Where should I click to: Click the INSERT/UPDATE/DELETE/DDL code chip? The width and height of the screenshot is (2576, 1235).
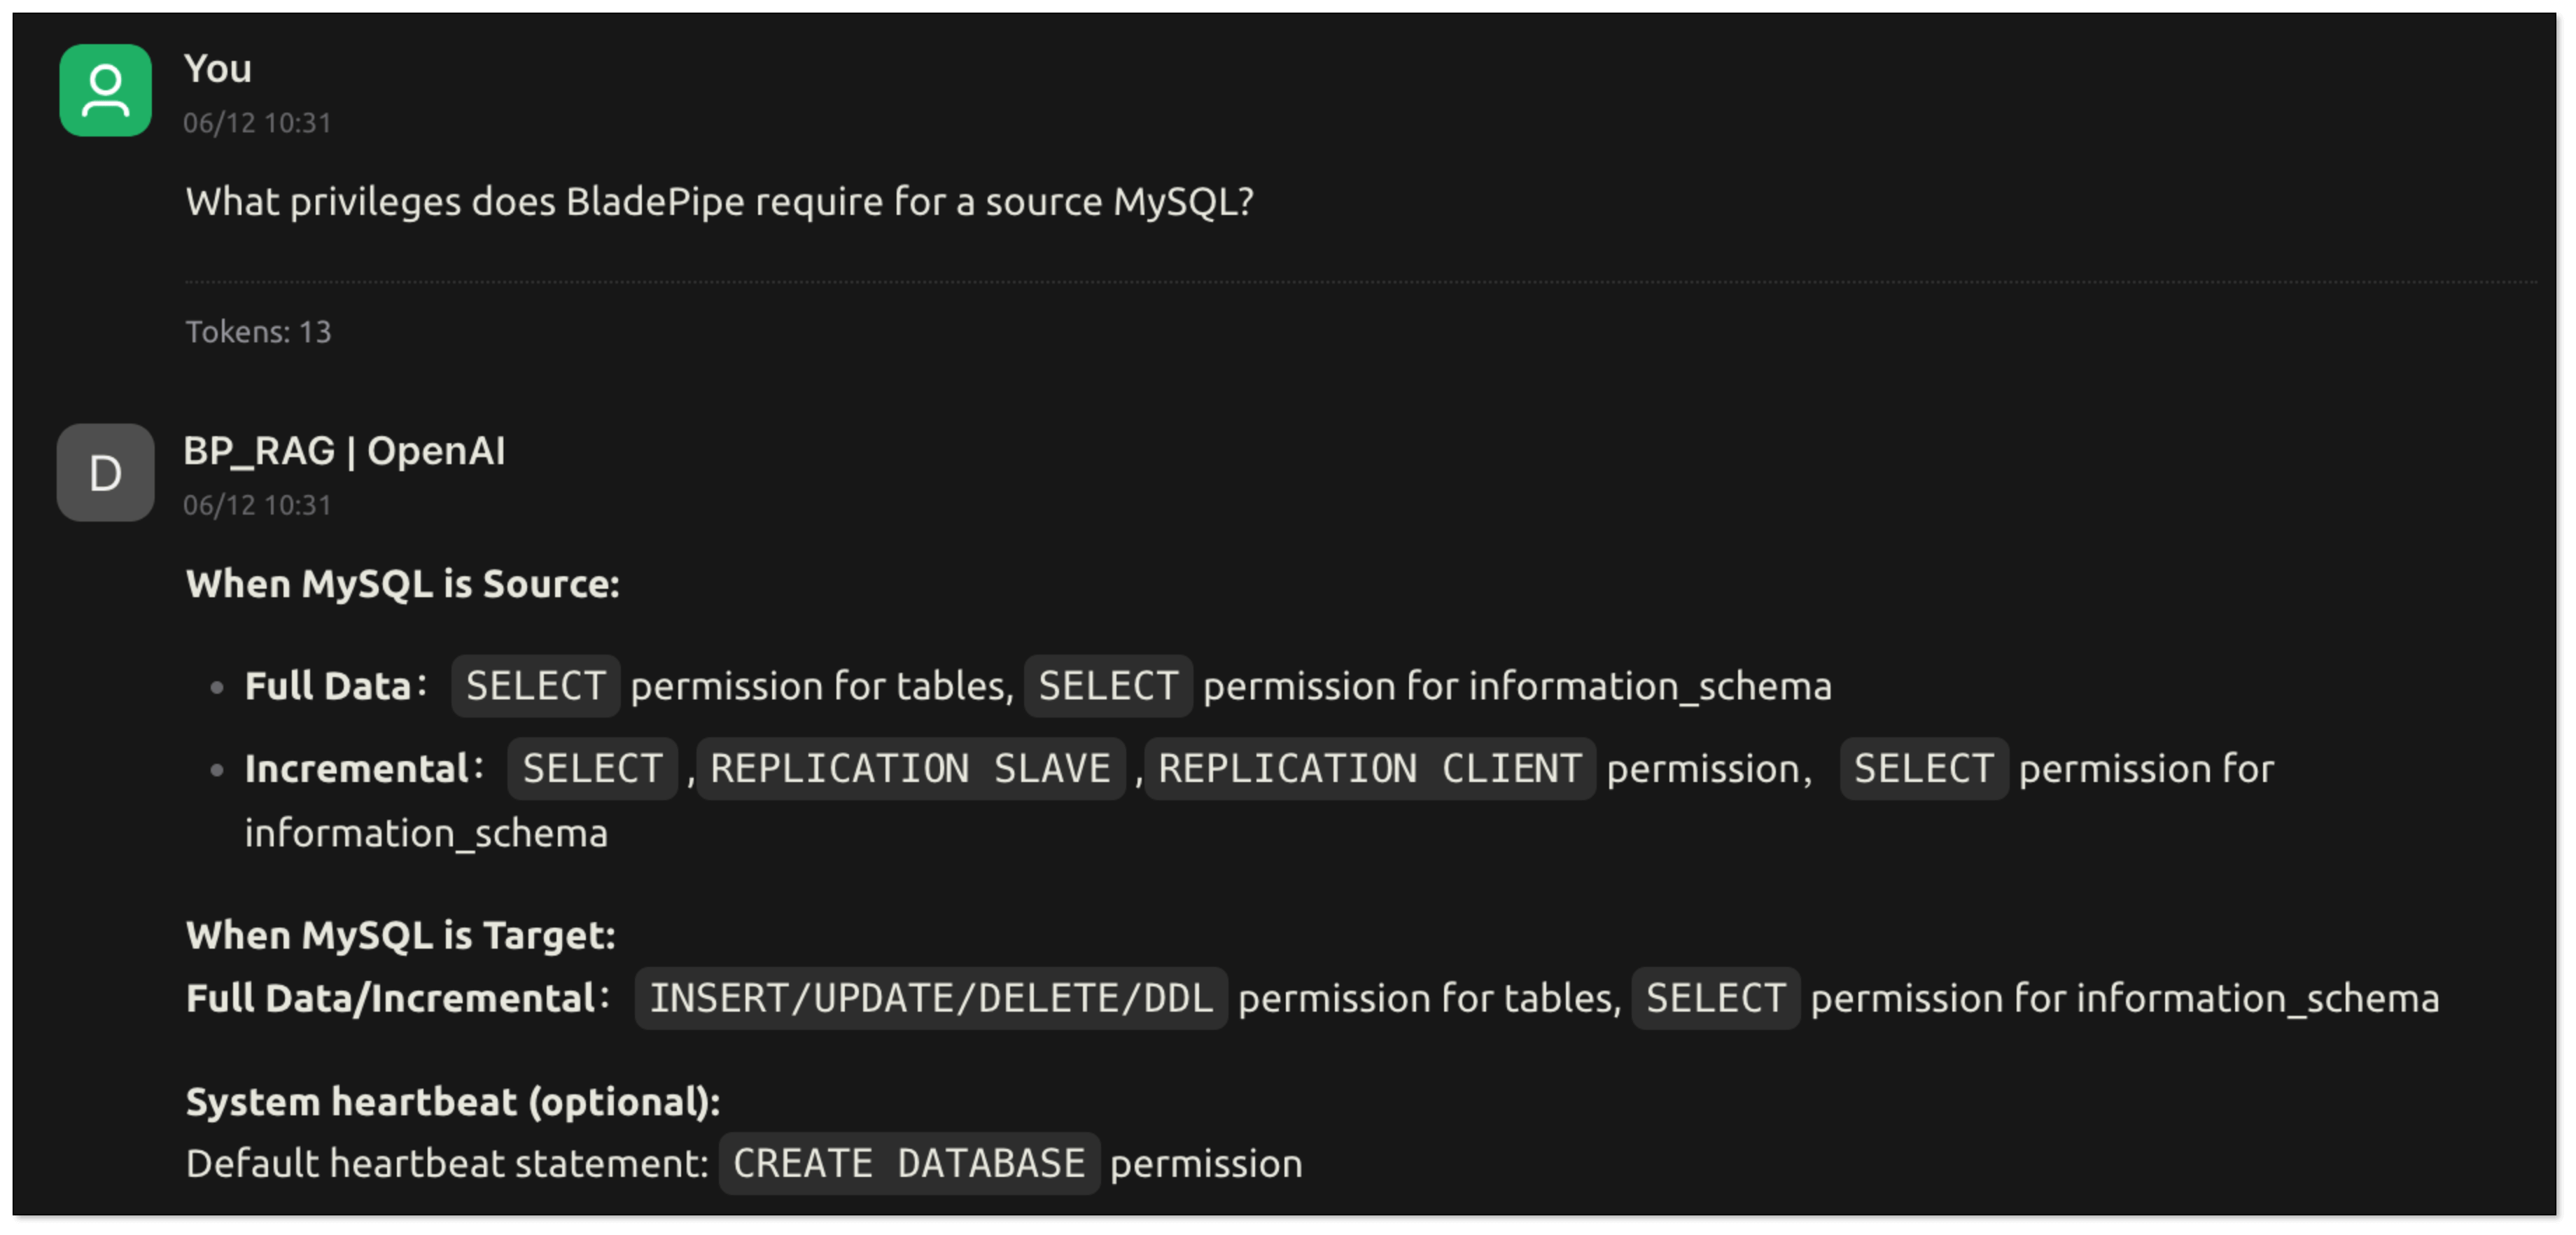click(x=930, y=998)
